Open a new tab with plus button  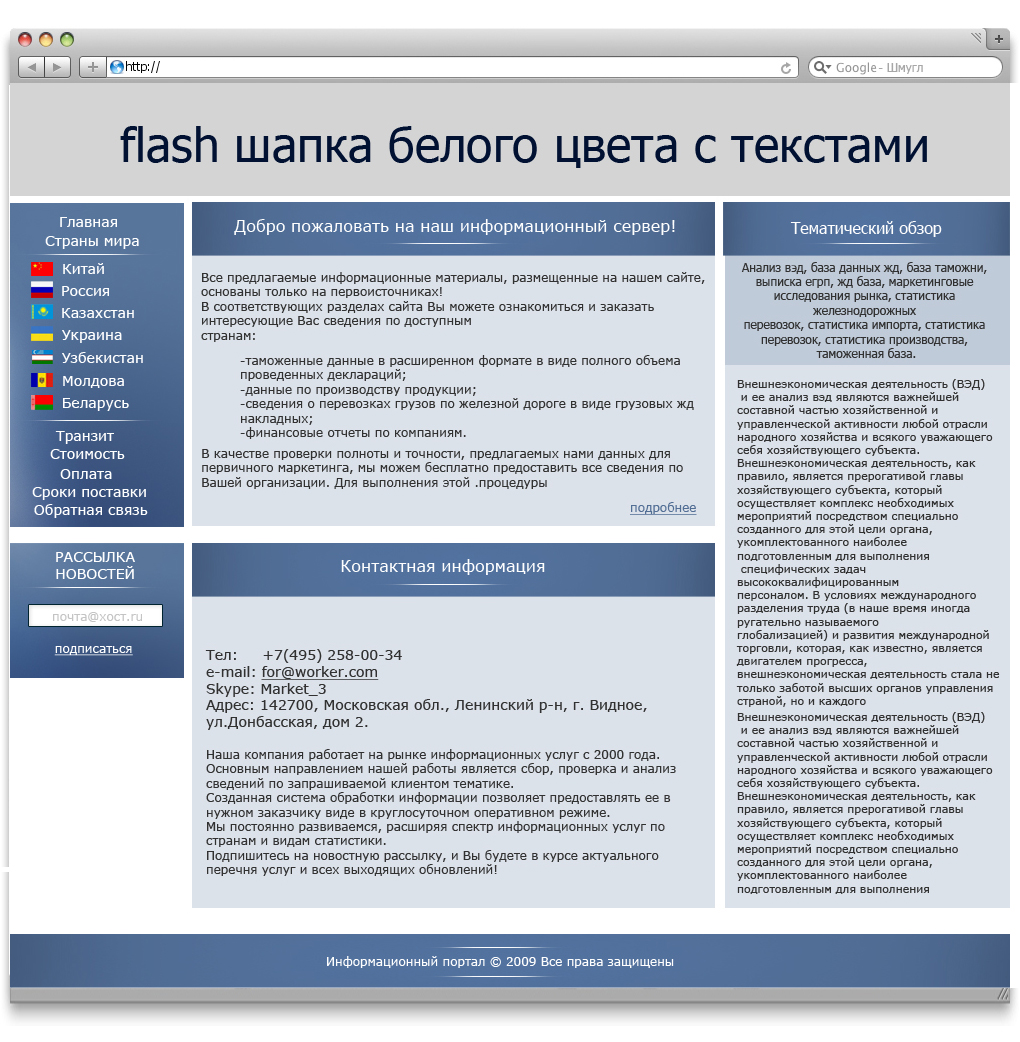(998, 39)
